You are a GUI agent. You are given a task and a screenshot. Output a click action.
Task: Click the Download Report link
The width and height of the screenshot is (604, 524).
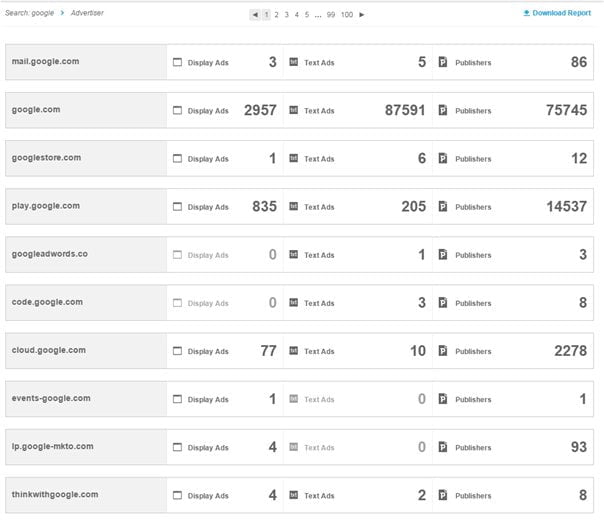[562, 14]
